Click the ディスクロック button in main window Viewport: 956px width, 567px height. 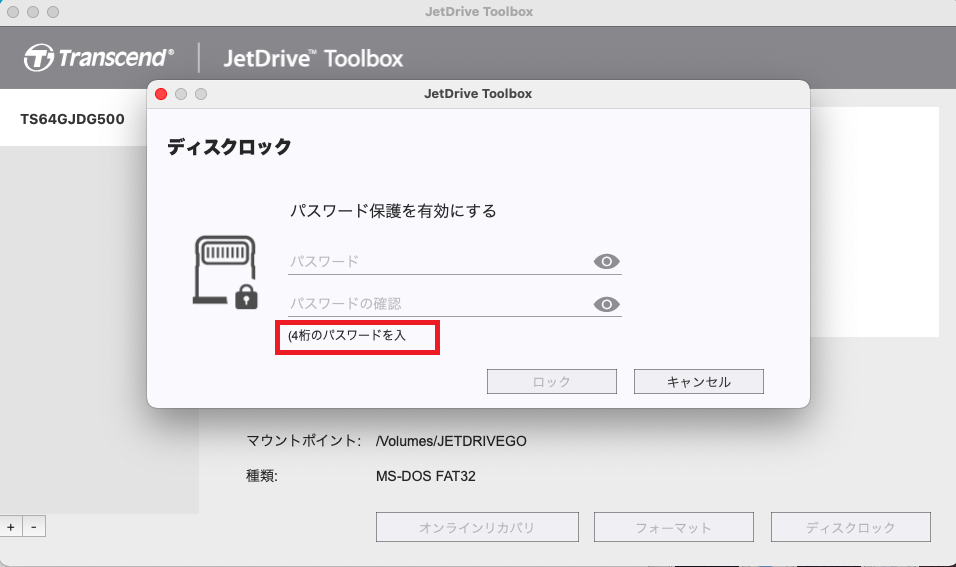851,527
